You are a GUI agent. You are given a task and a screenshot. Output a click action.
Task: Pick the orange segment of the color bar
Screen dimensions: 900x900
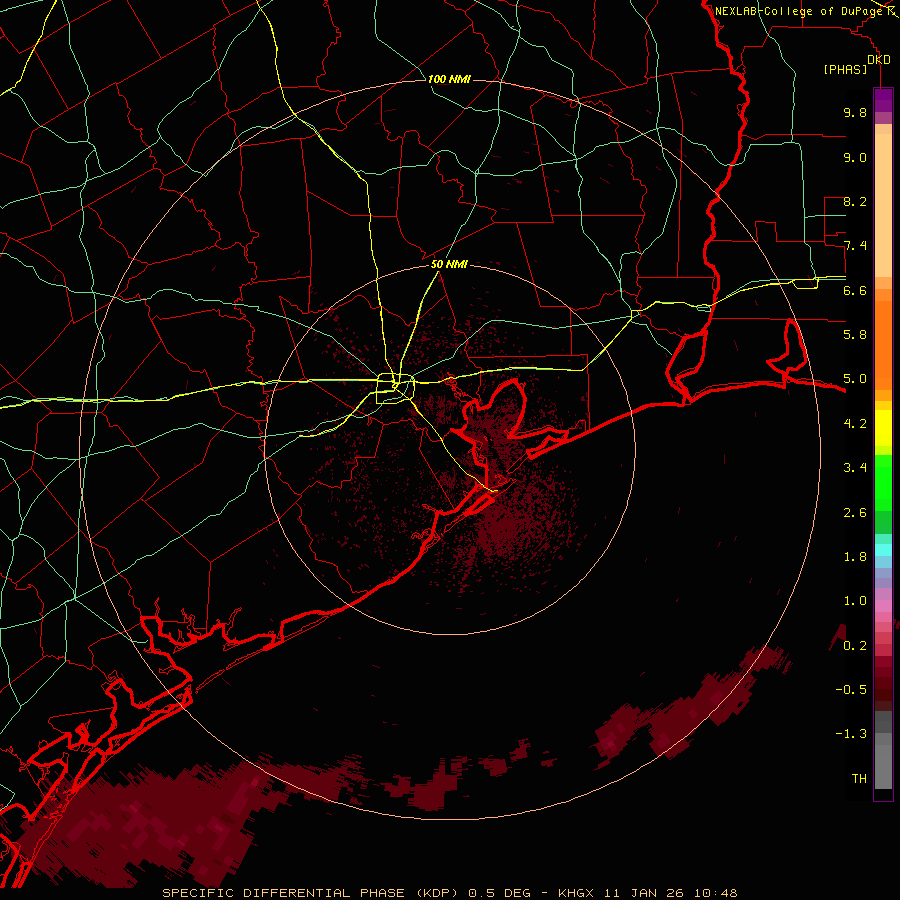click(x=883, y=344)
